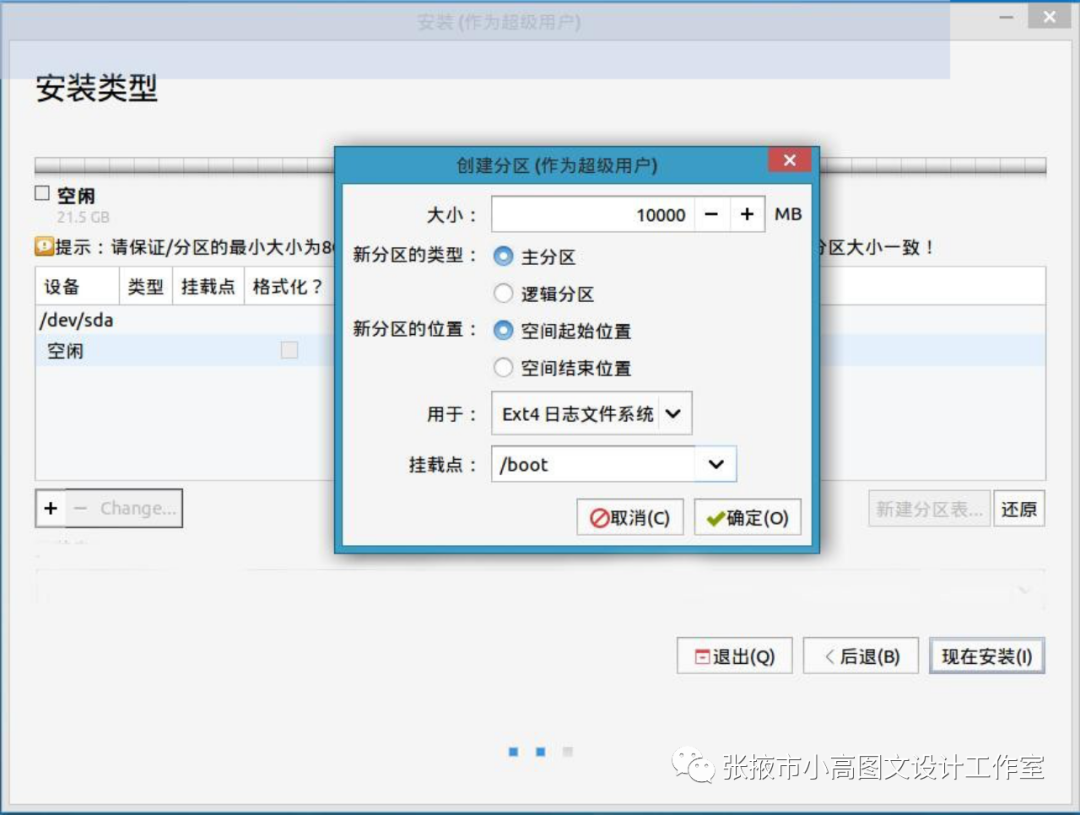Confirm with 确定(O) button
Viewport: 1080px width, 815px height.
click(747, 517)
